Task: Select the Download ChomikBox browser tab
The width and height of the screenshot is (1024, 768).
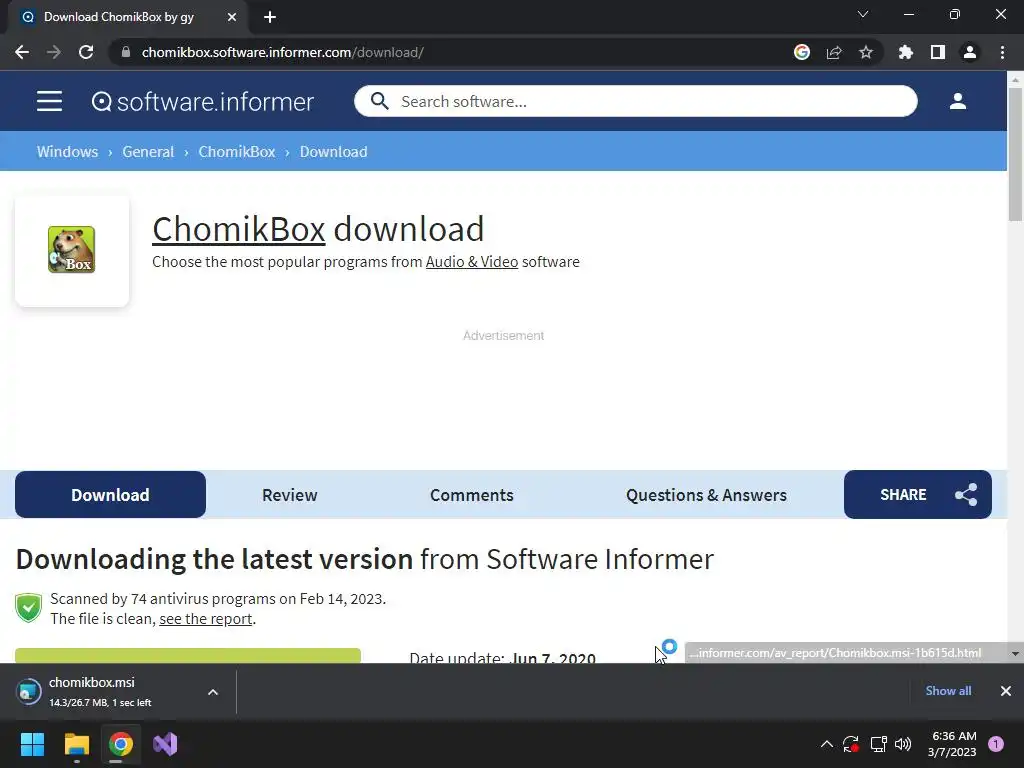Action: (x=127, y=17)
